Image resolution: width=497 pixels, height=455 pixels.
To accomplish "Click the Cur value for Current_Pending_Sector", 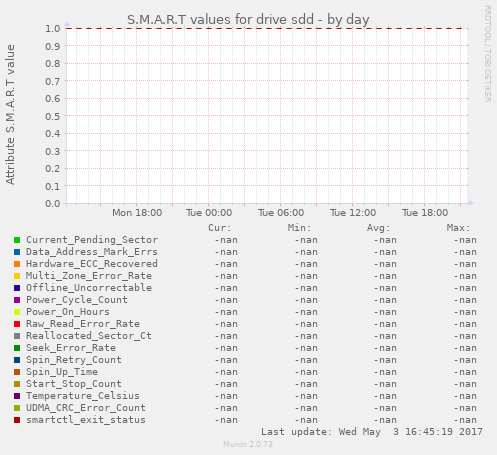I will click(226, 240).
